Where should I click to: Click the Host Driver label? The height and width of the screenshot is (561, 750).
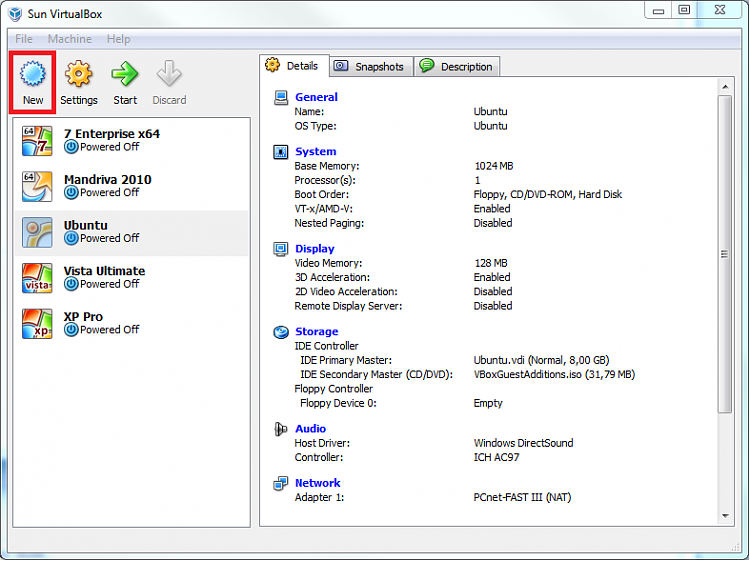[x=322, y=443]
